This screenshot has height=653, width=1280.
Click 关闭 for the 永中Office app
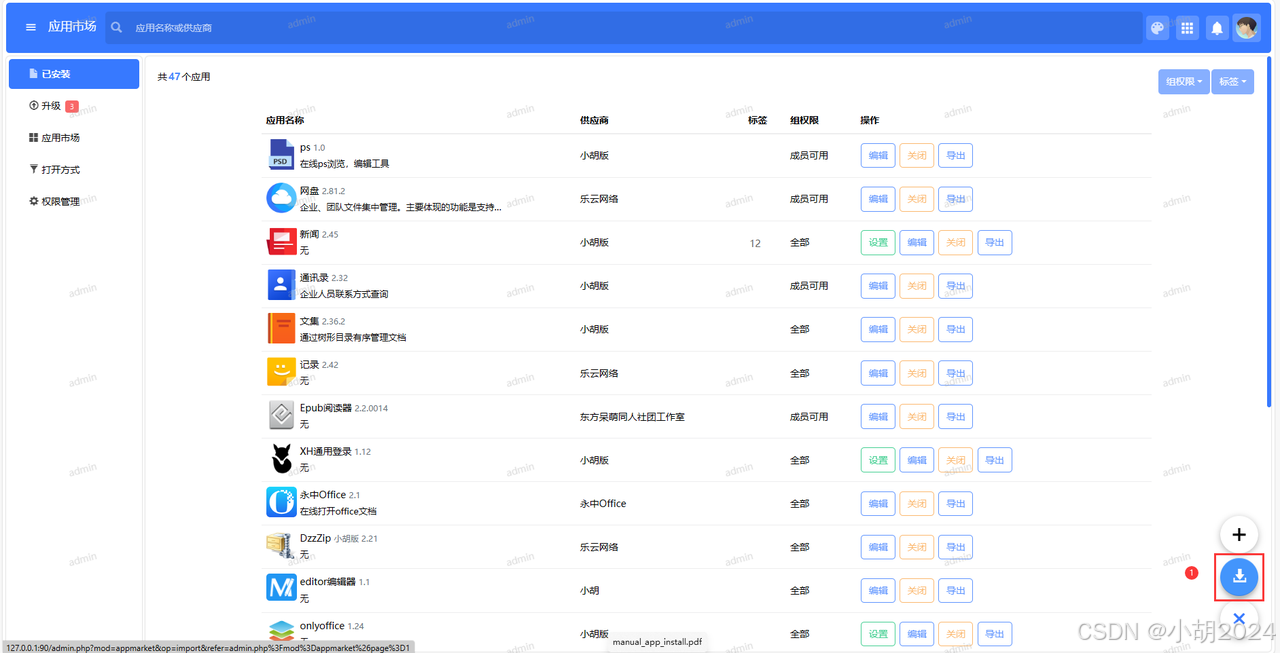[917, 503]
